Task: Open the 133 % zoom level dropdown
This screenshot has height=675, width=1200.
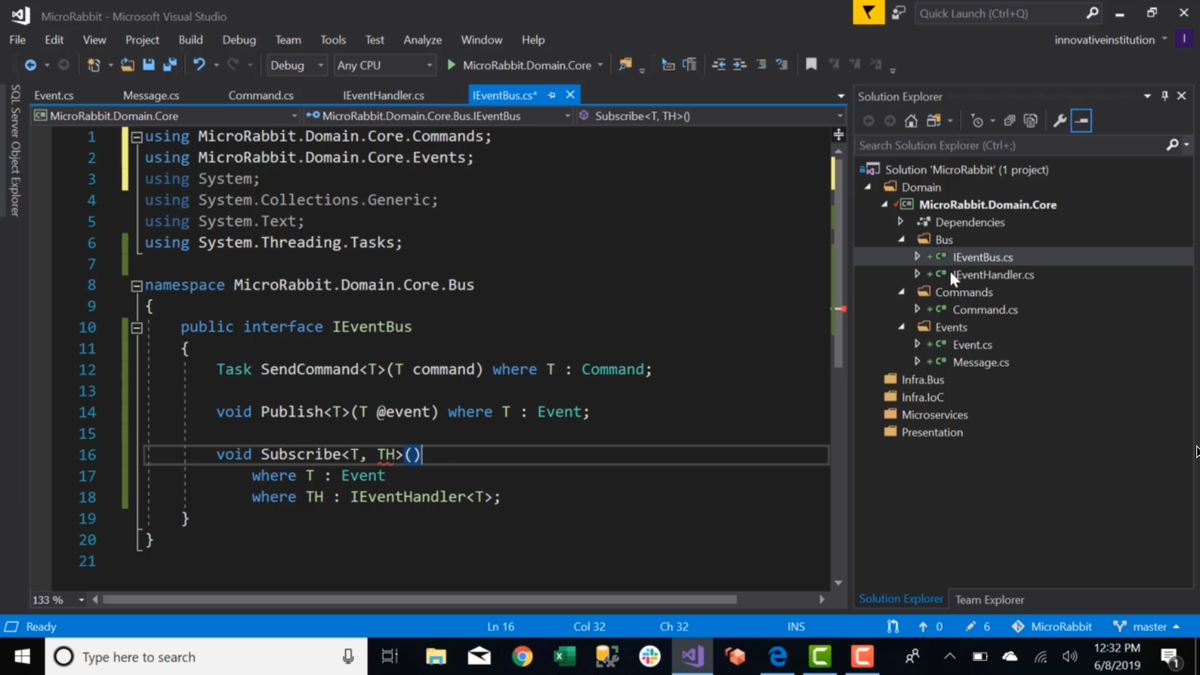Action: 58,600
